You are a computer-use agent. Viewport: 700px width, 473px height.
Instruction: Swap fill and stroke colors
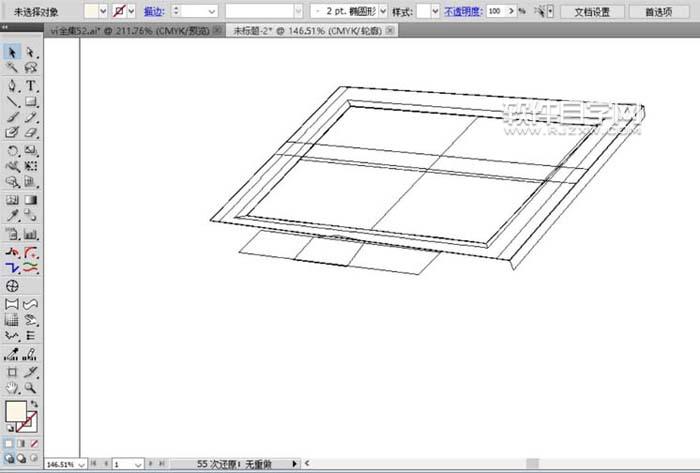pyautogui.click(x=35, y=402)
